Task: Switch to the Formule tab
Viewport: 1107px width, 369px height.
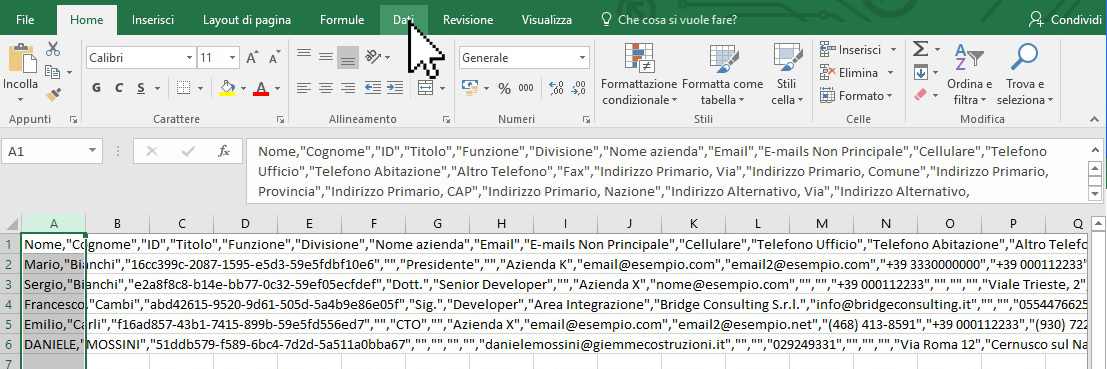Action: [x=342, y=20]
